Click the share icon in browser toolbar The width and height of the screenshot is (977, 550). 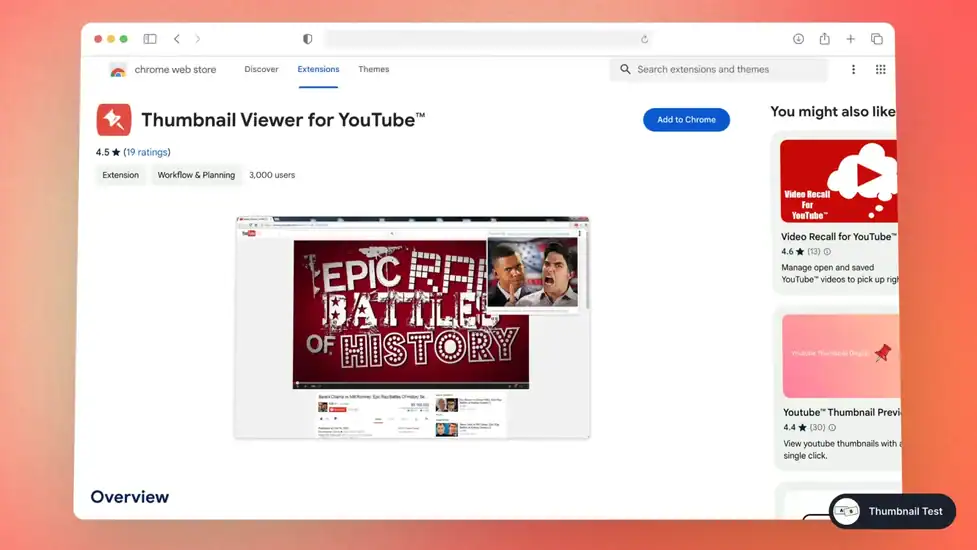(824, 39)
